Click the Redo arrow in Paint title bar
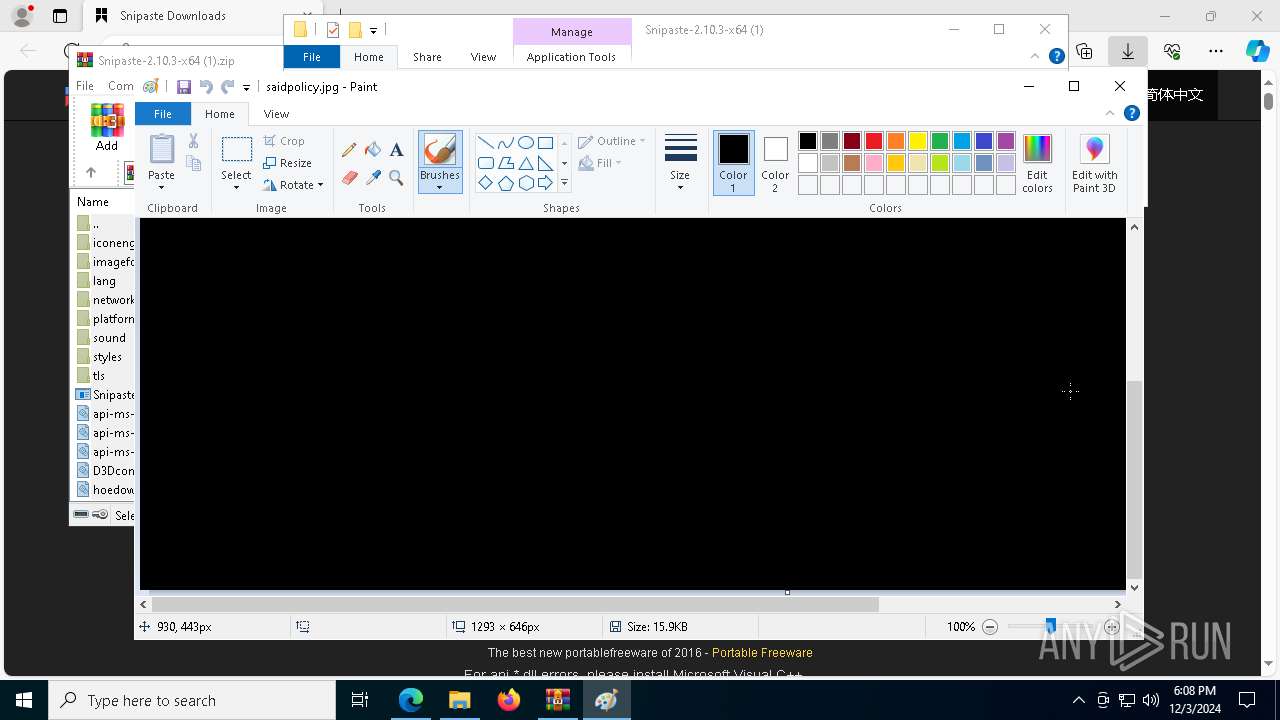 pyautogui.click(x=228, y=87)
